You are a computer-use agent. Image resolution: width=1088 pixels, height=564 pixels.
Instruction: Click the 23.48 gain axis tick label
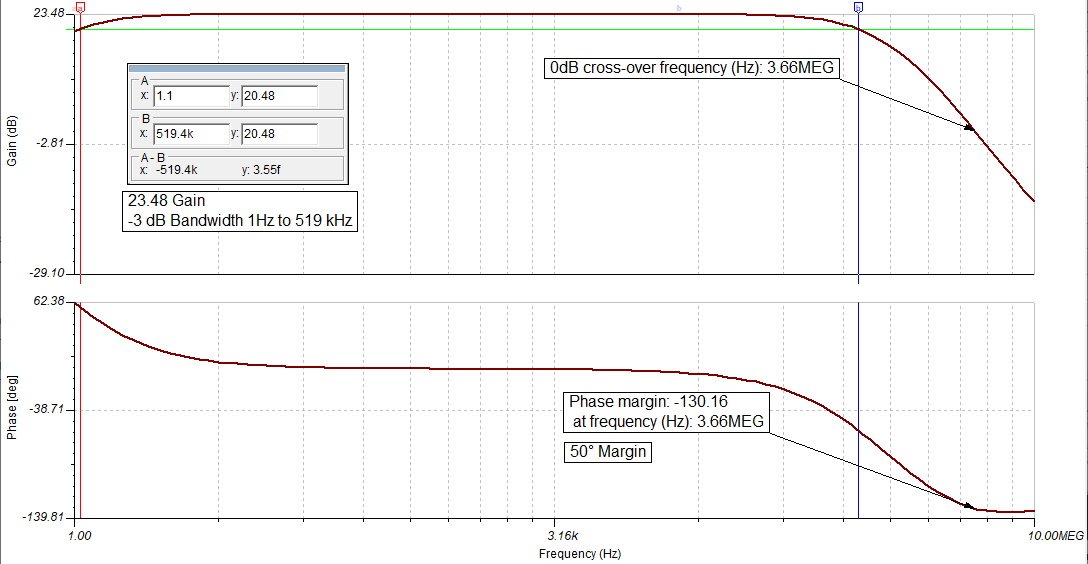click(x=49, y=13)
